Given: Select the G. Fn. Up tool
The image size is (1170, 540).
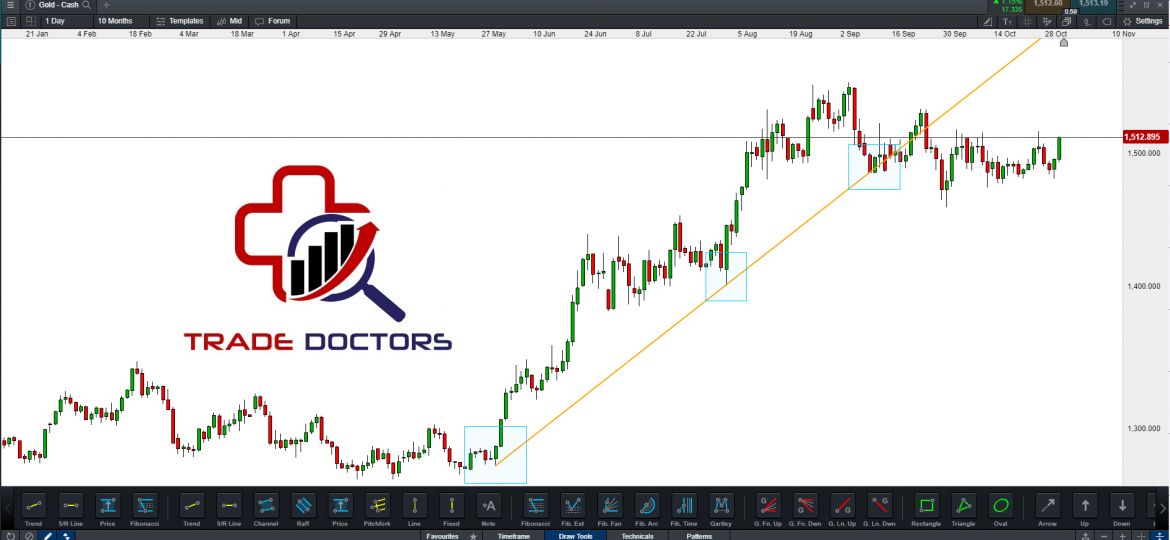Looking at the screenshot, I should pos(768,506).
